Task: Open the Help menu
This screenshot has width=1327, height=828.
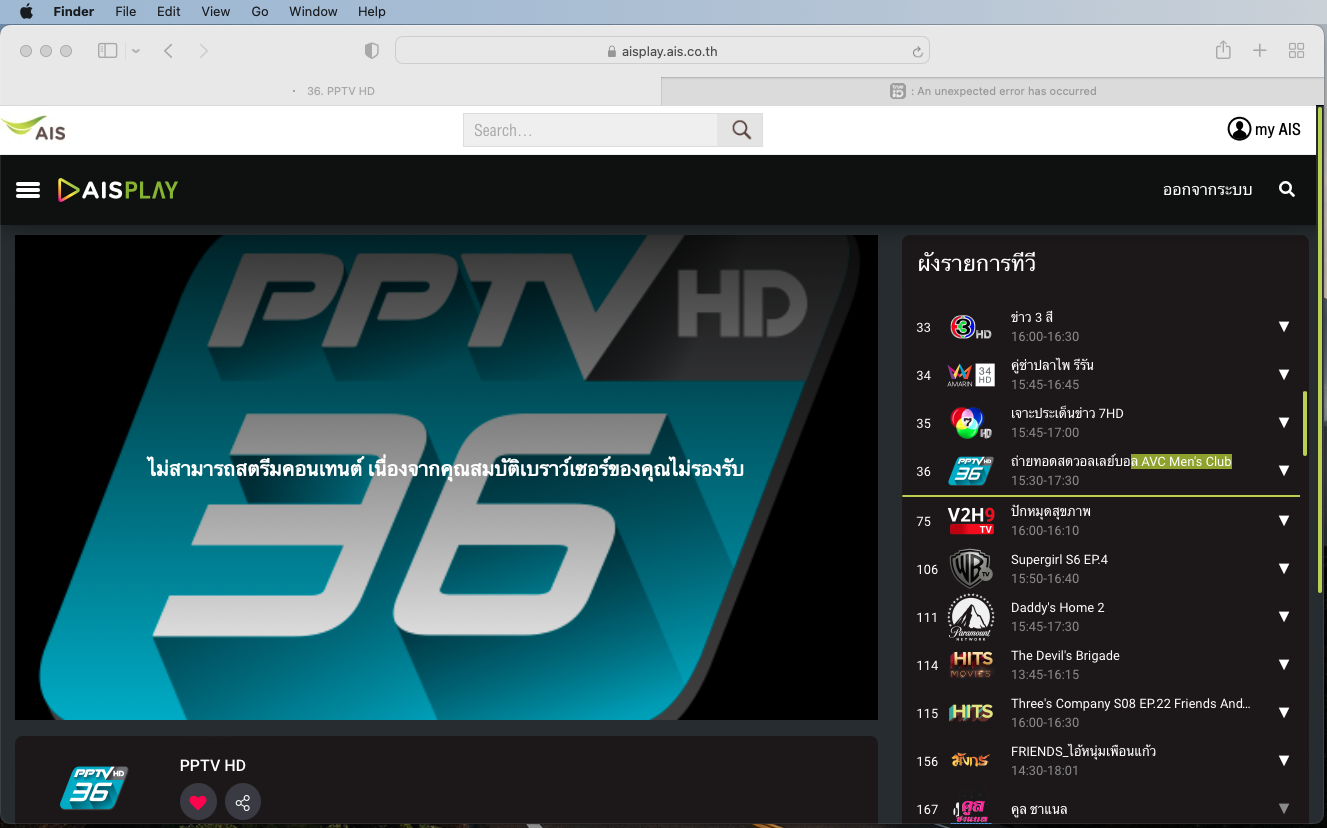Action: tap(372, 11)
